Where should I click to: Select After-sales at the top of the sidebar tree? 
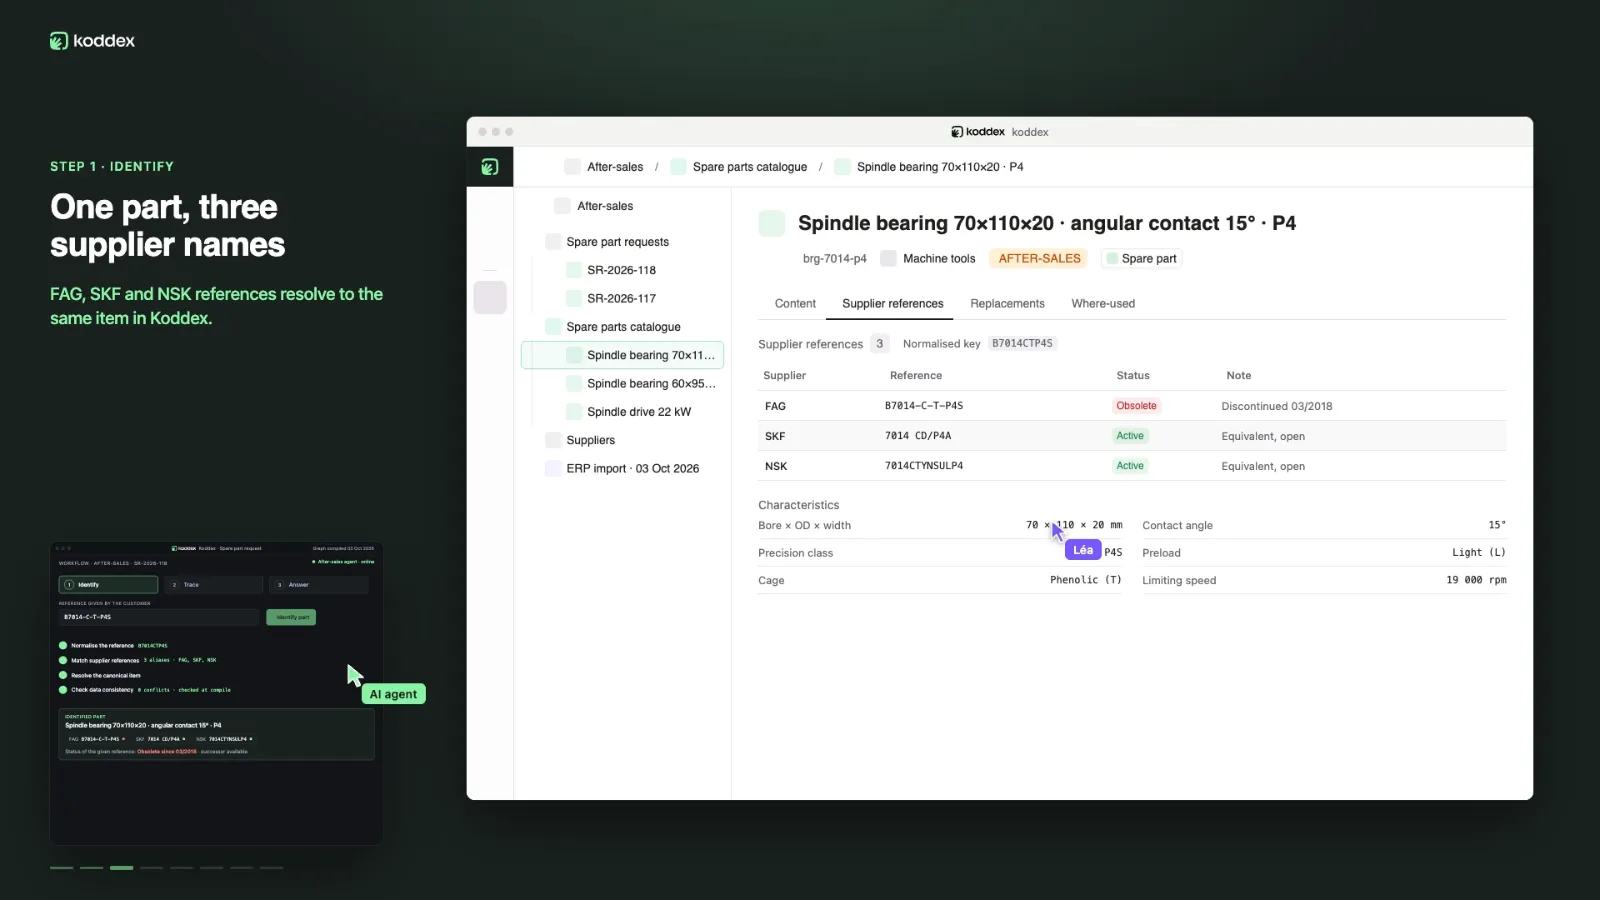tap(594, 206)
